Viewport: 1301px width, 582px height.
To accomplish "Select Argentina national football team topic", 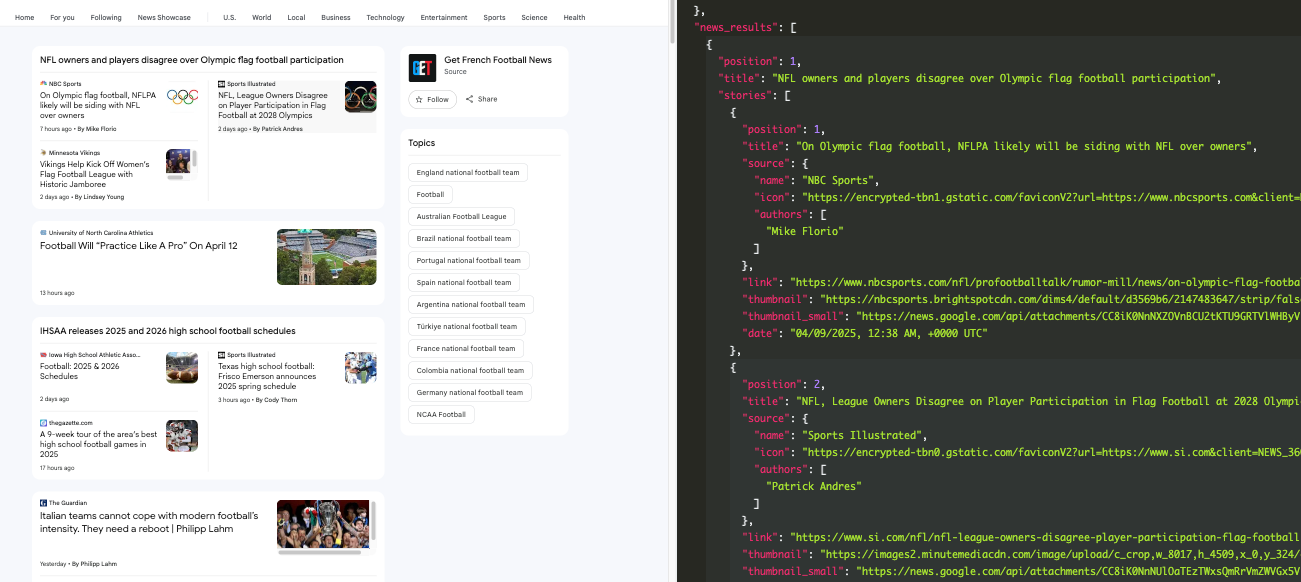I will (471, 304).
